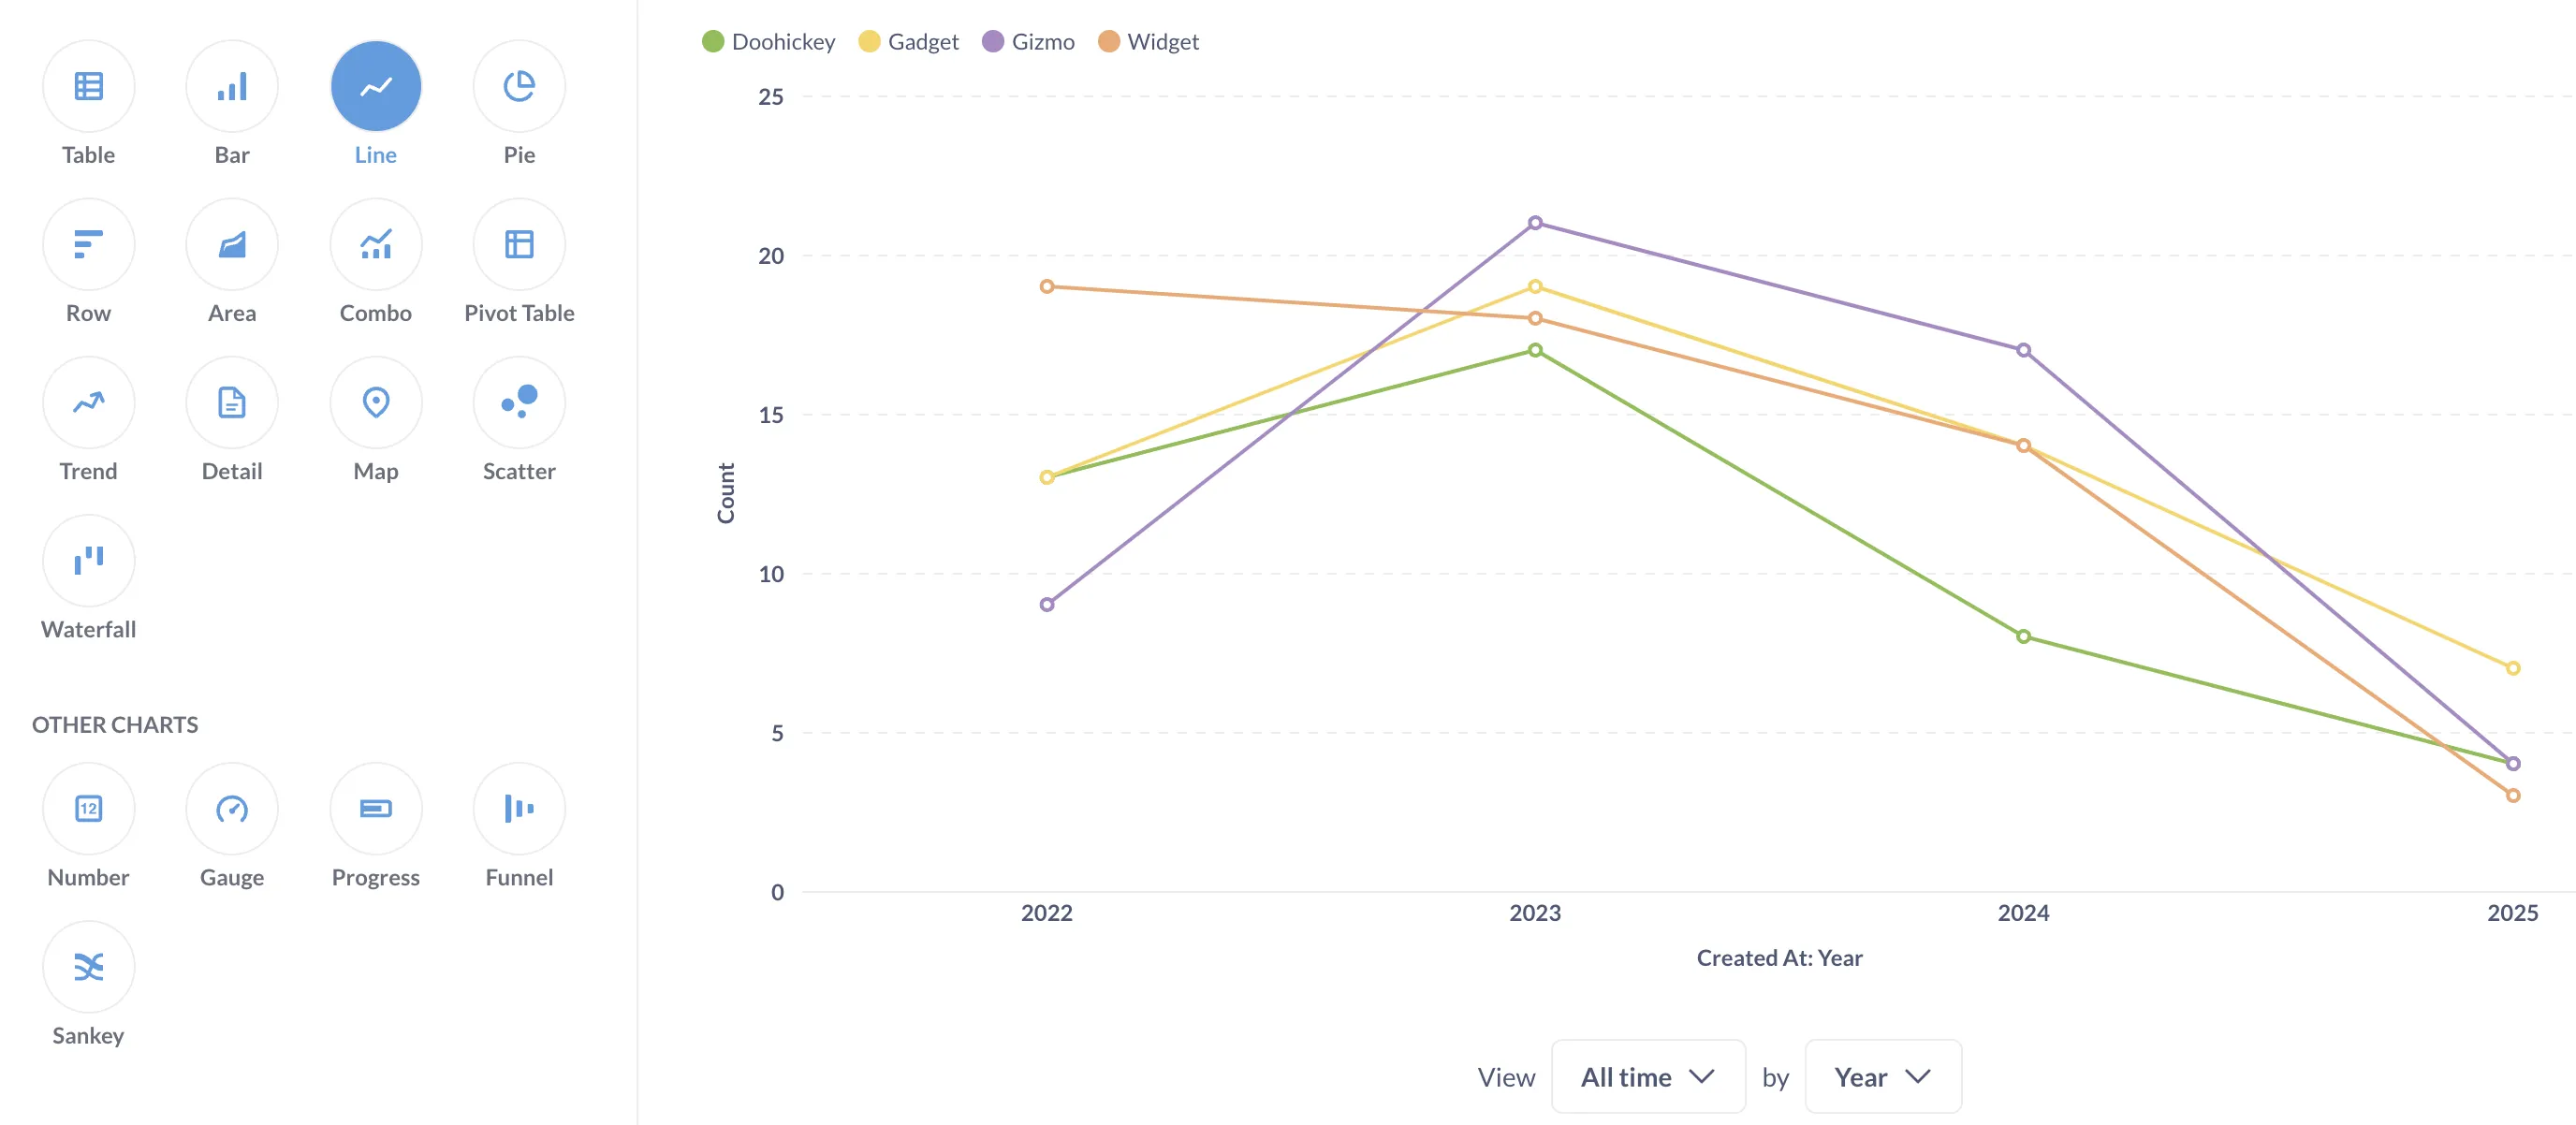
Task: Select the currently active Line chart
Action: pos(375,86)
